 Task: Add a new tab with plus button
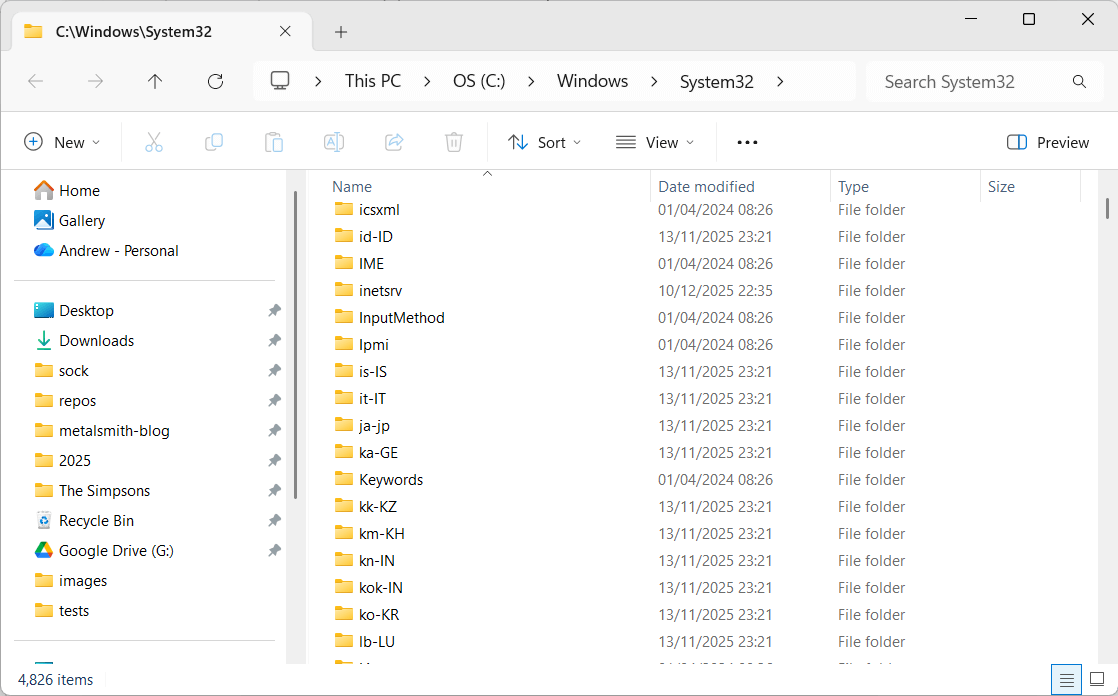pyautogui.click(x=341, y=31)
